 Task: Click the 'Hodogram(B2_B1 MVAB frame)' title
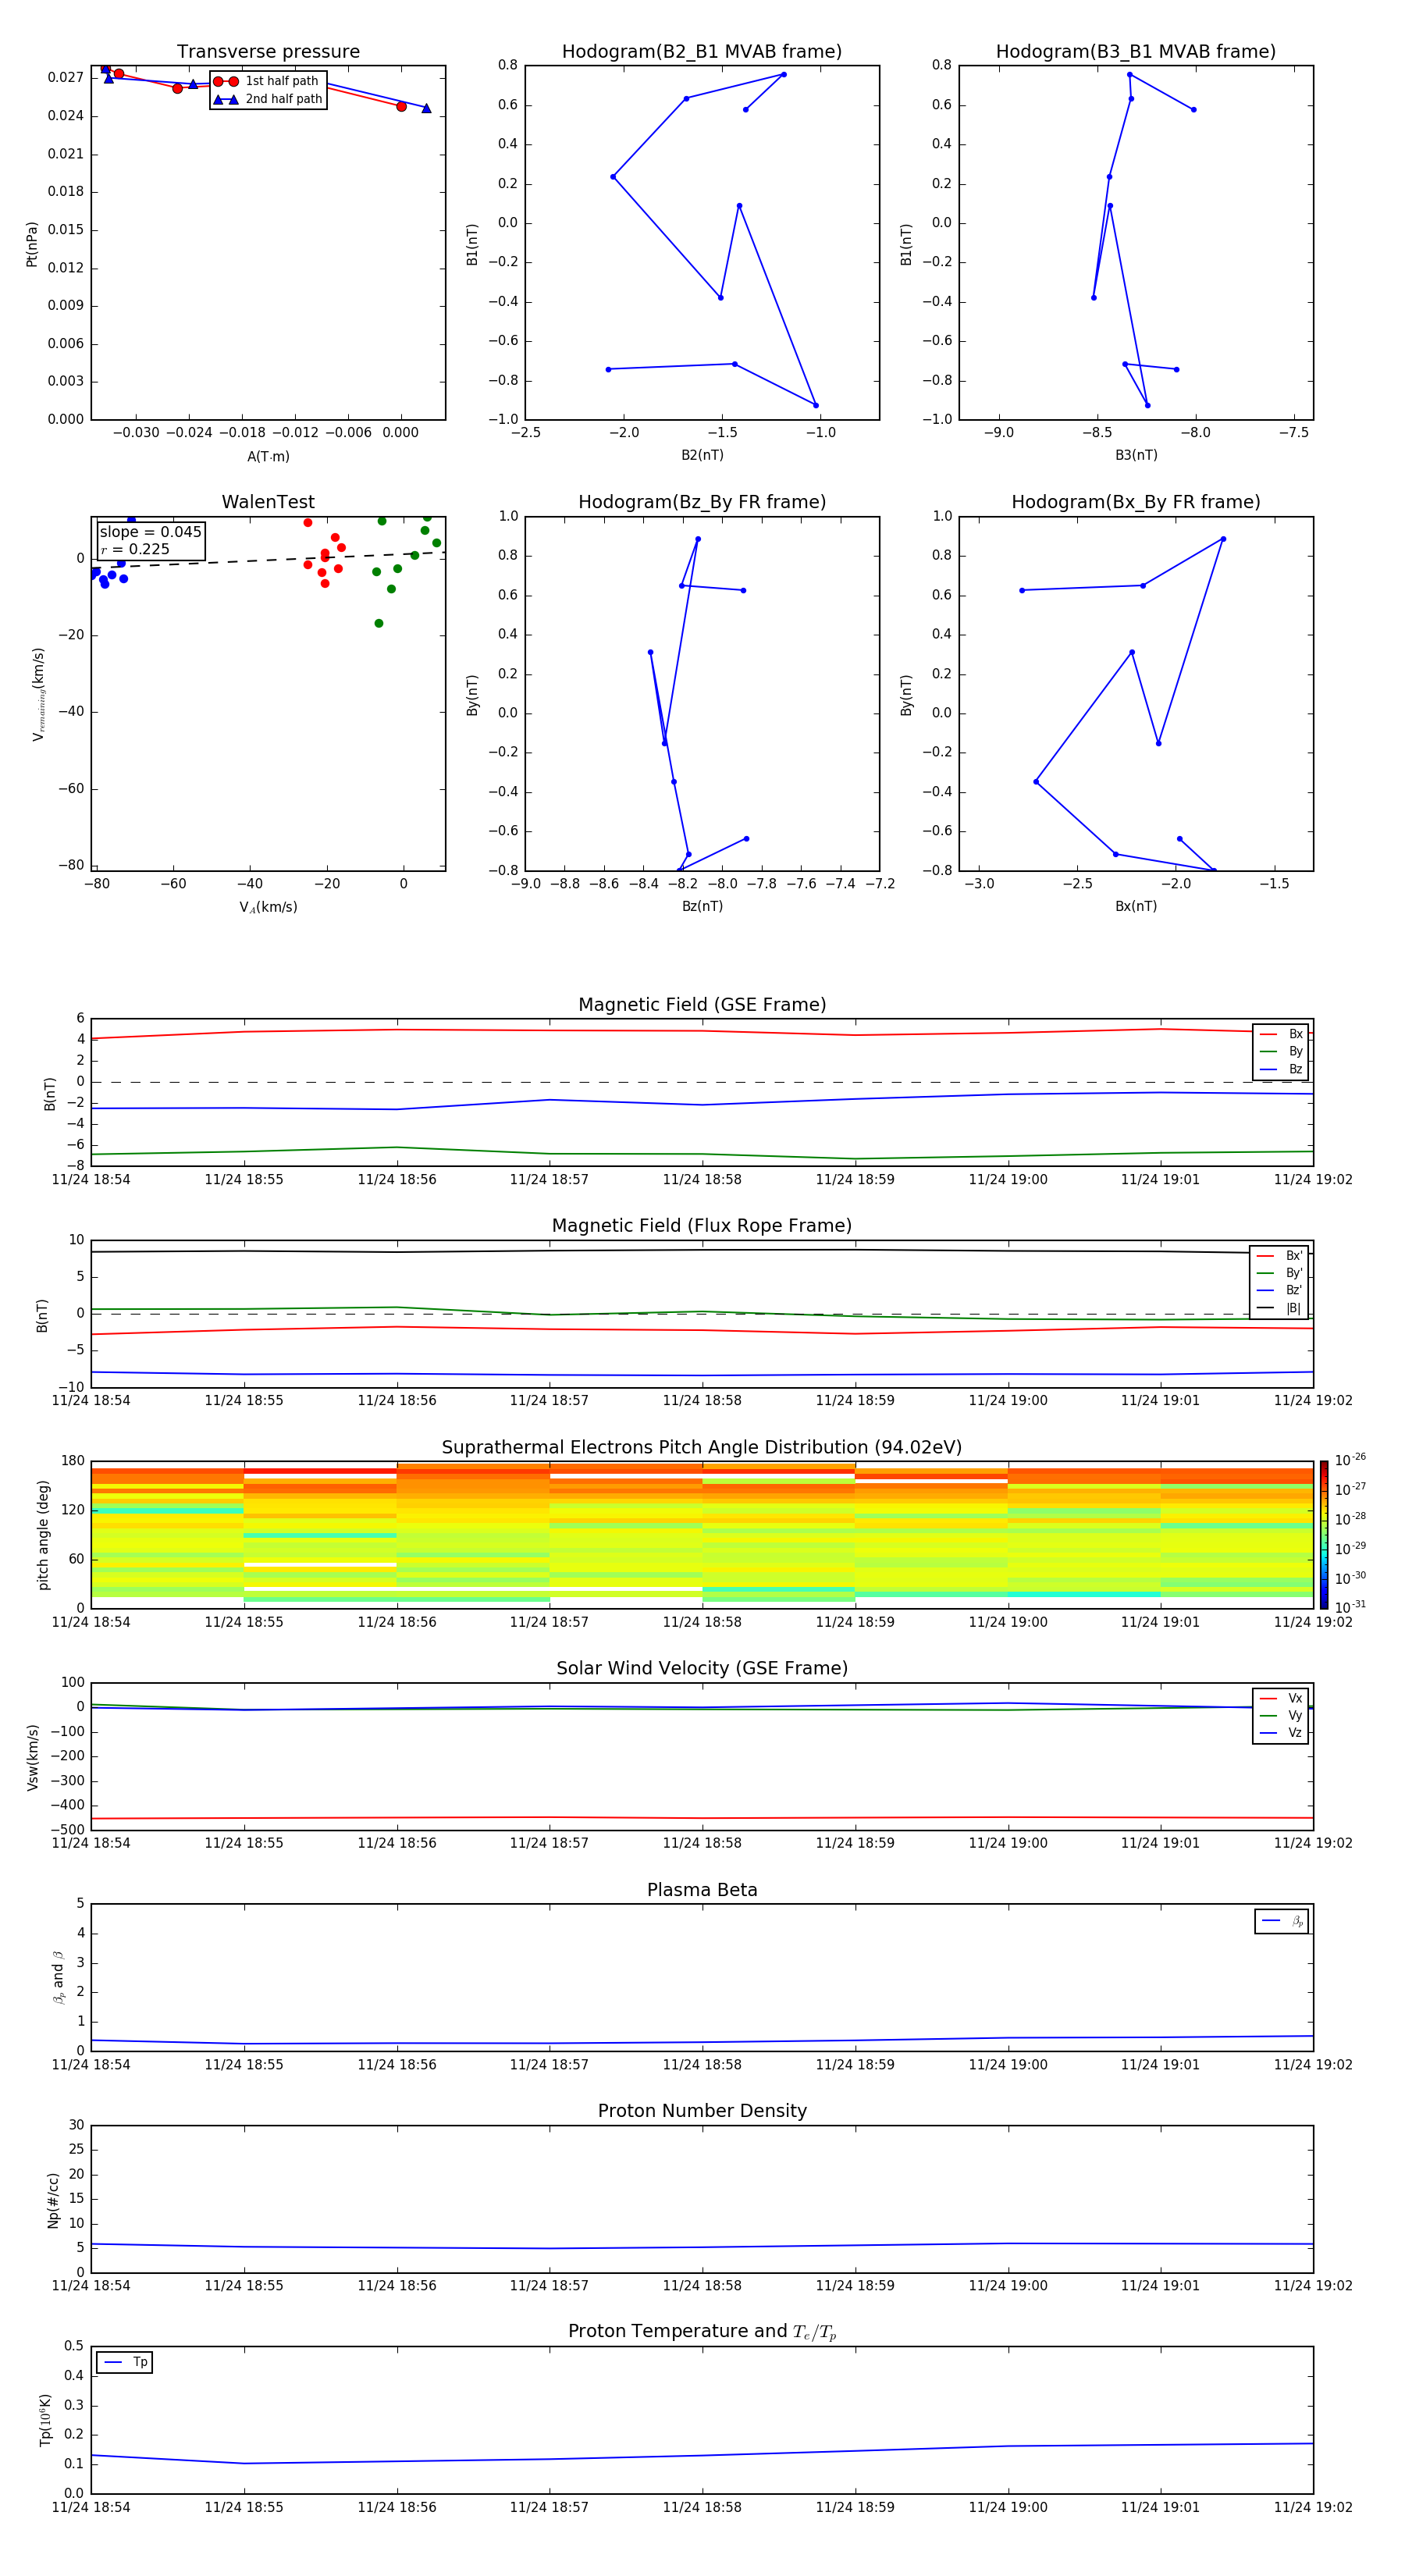click(702, 52)
